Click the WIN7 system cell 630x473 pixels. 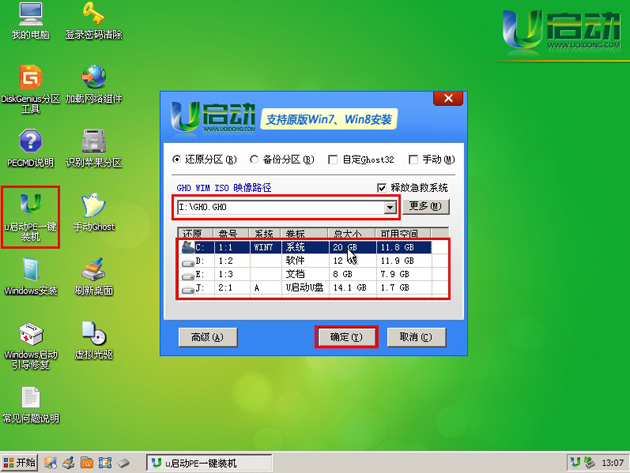pos(264,247)
